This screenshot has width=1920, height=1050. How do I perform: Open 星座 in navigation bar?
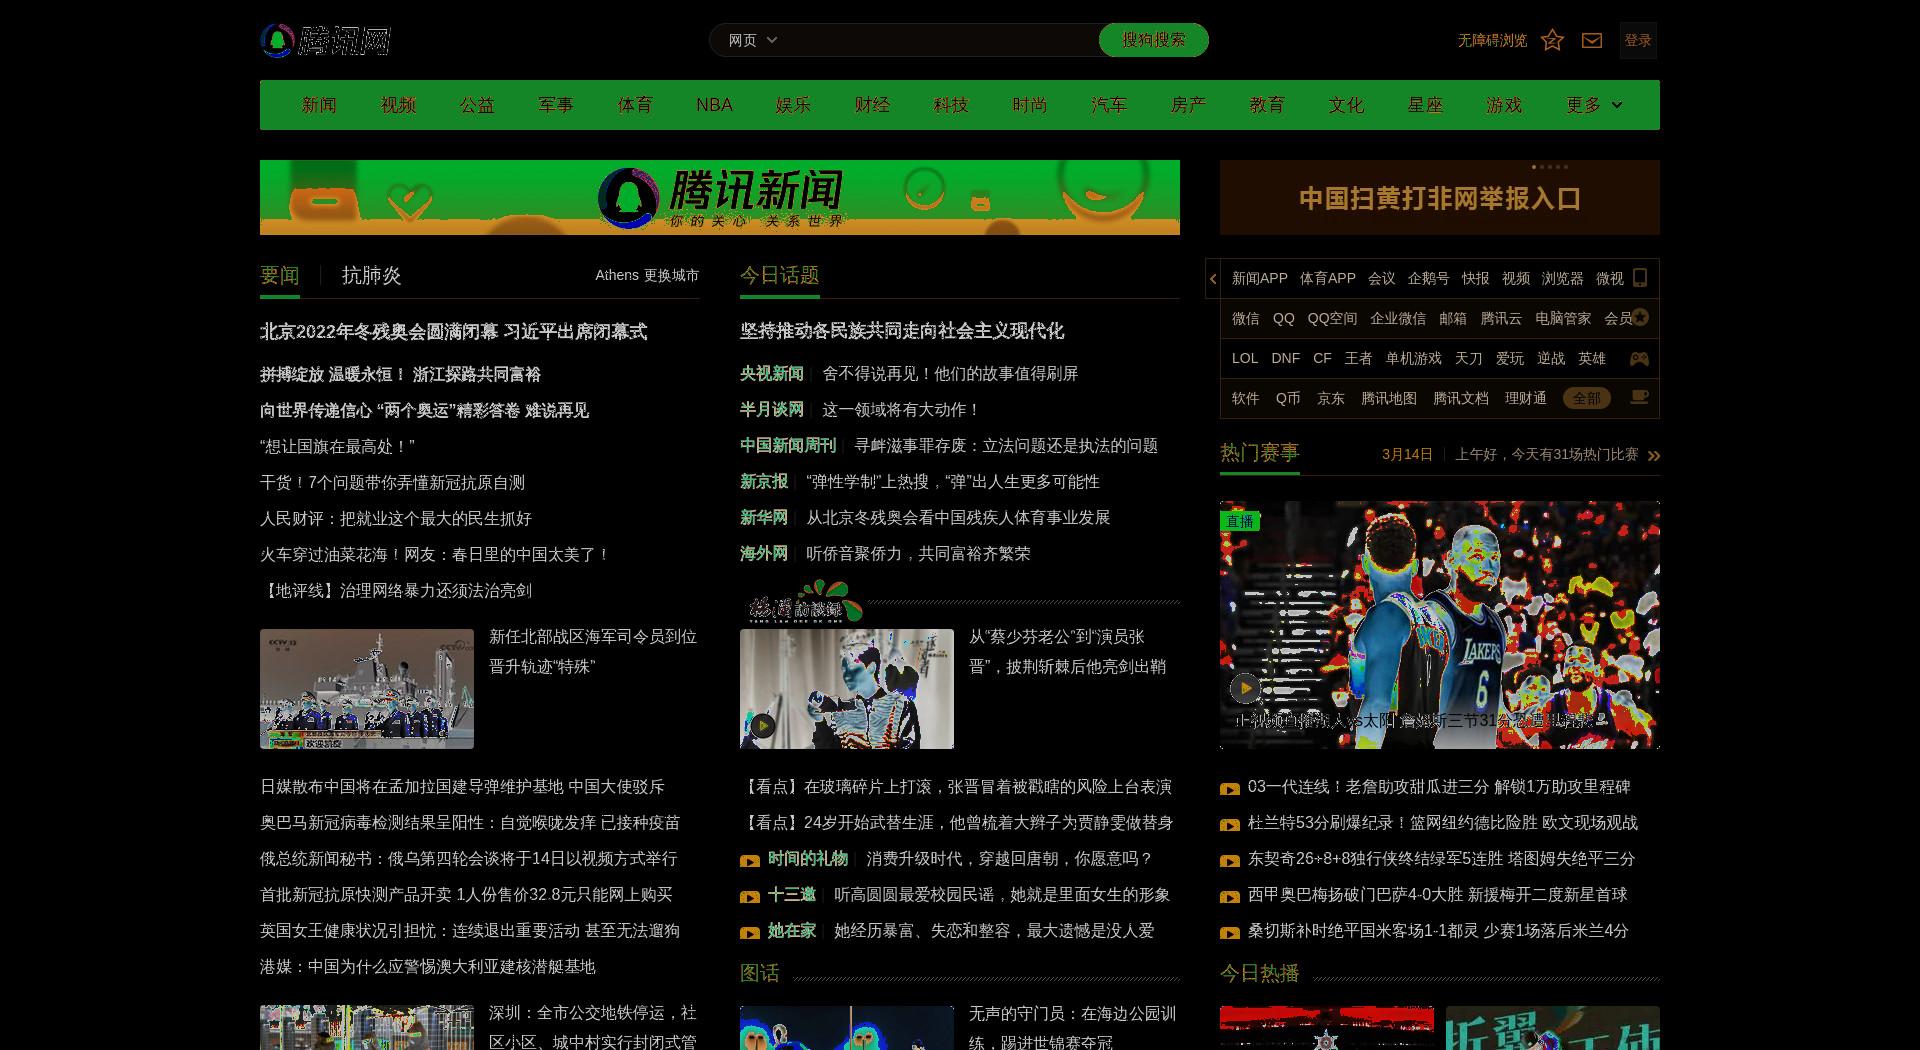coord(1425,105)
